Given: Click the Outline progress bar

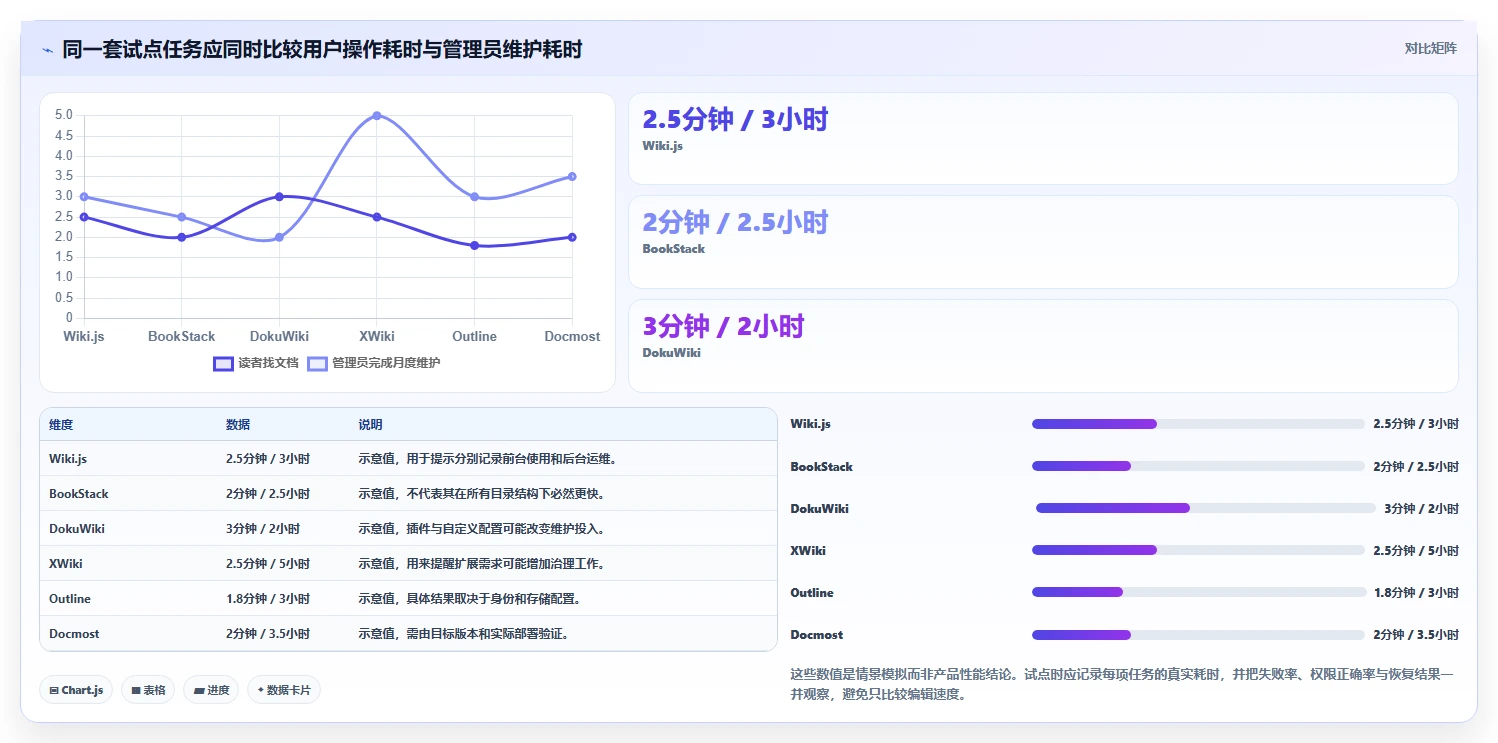Looking at the screenshot, I should point(1199,592).
